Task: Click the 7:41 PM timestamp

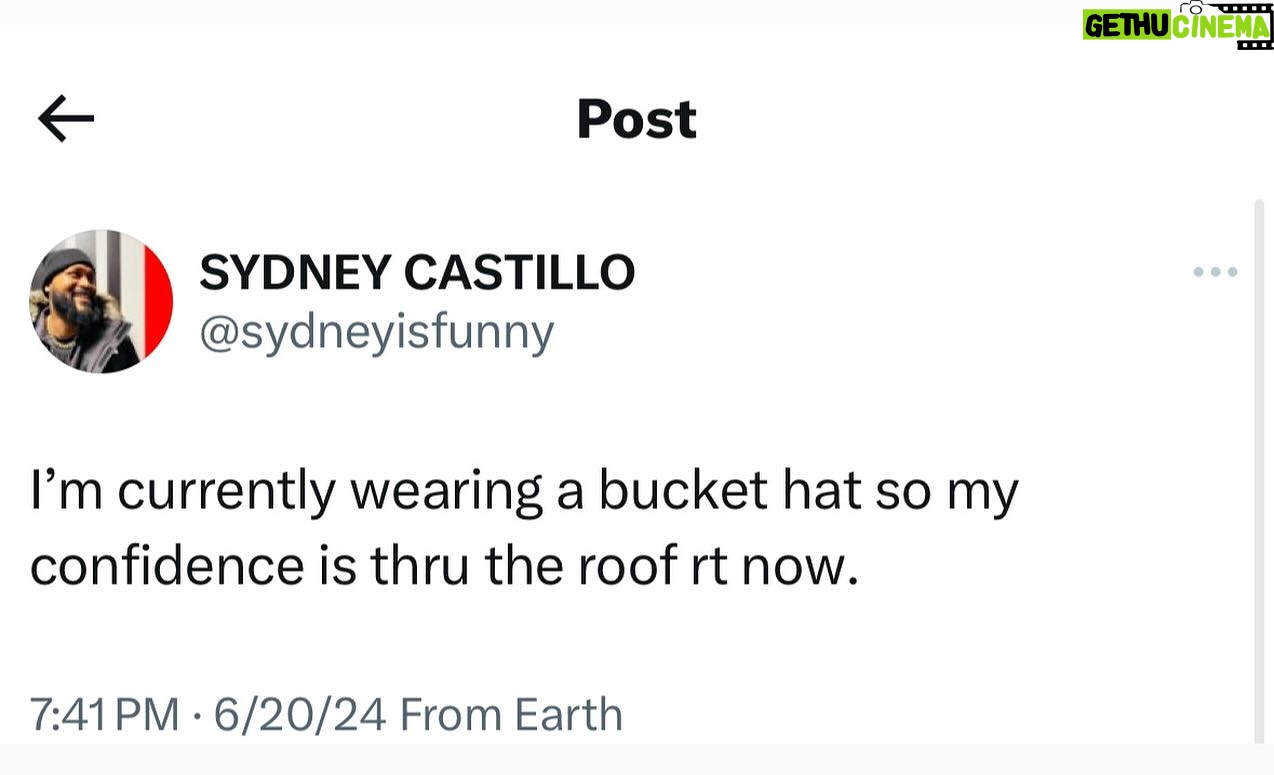Action: click(x=104, y=715)
